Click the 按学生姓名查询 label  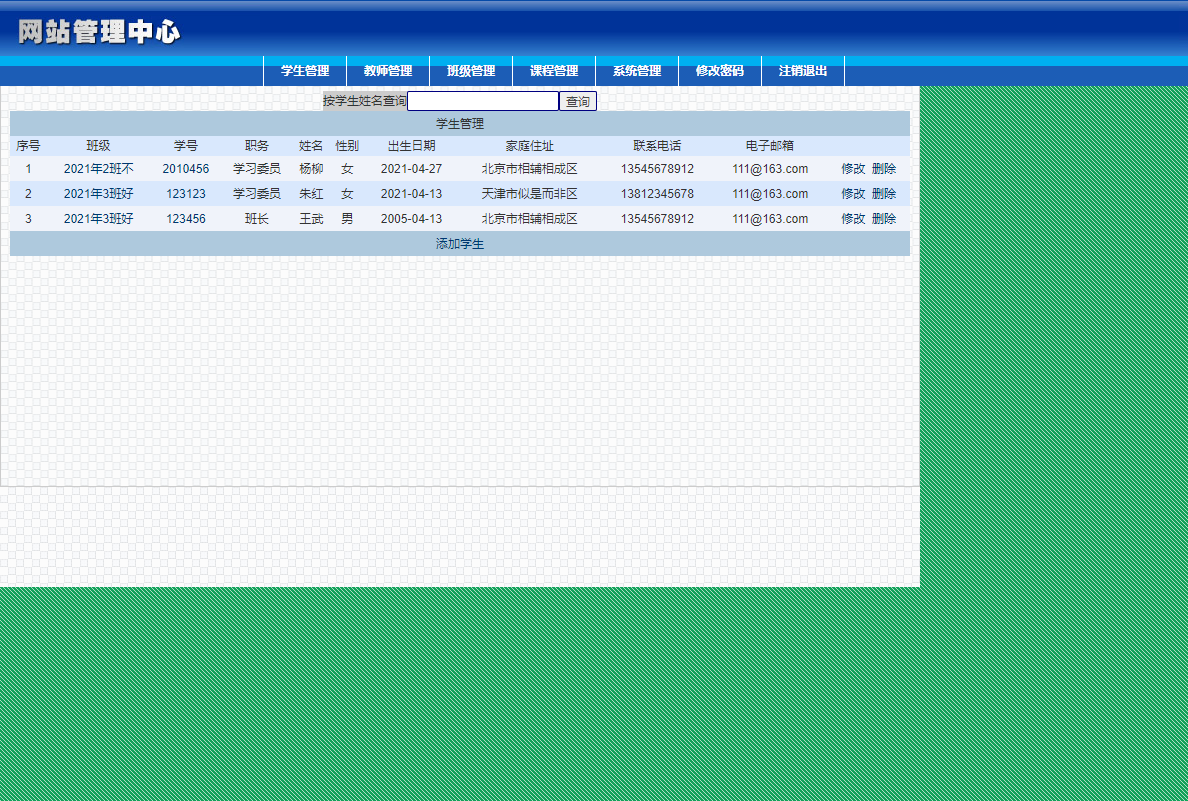[364, 101]
